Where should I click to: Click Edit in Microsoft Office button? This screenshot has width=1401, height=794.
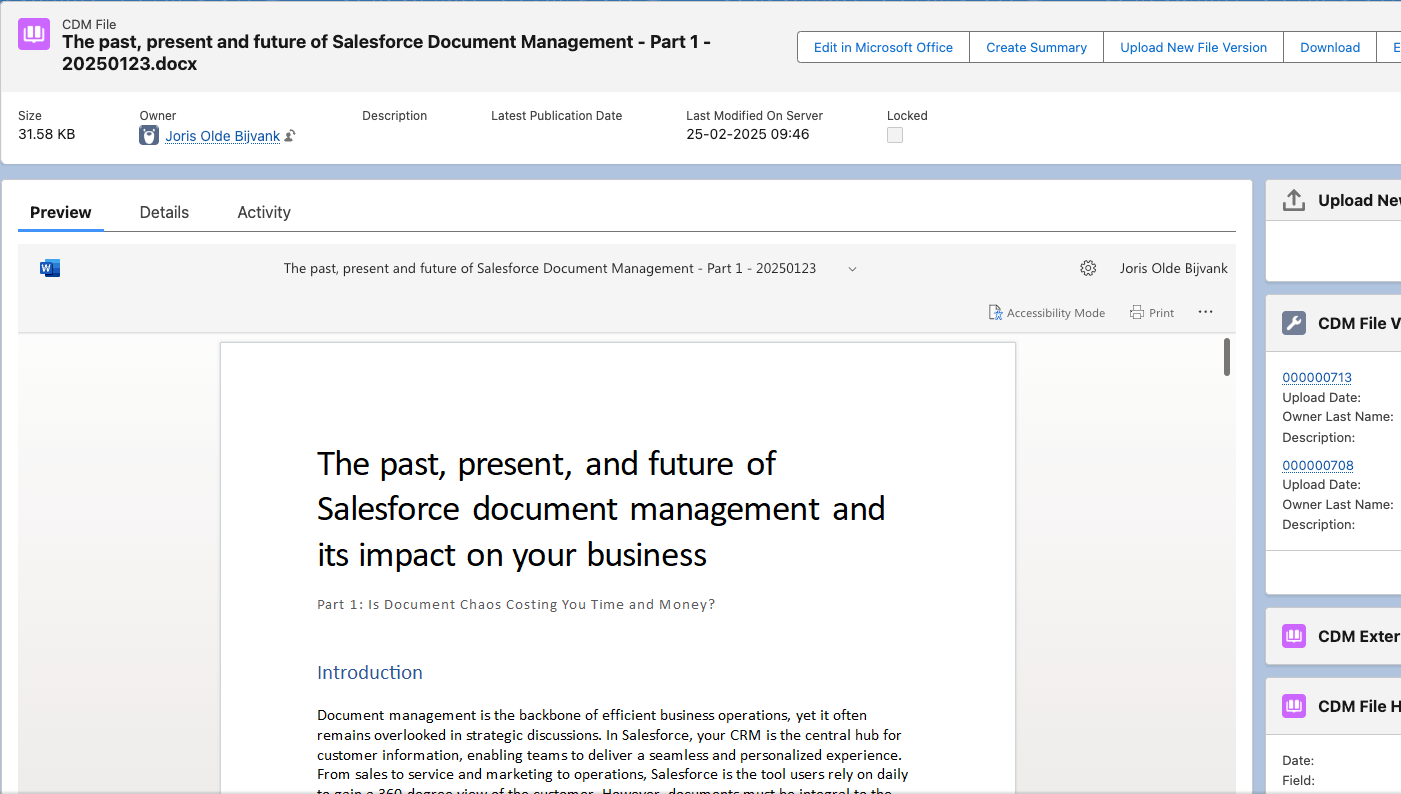(x=883, y=47)
